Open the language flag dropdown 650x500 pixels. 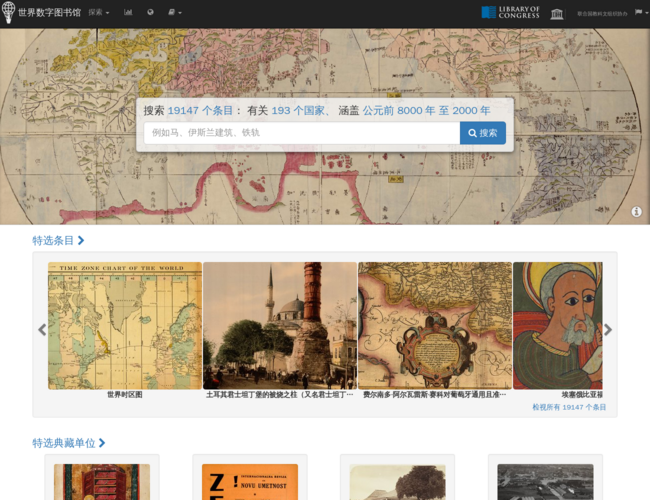point(638,13)
